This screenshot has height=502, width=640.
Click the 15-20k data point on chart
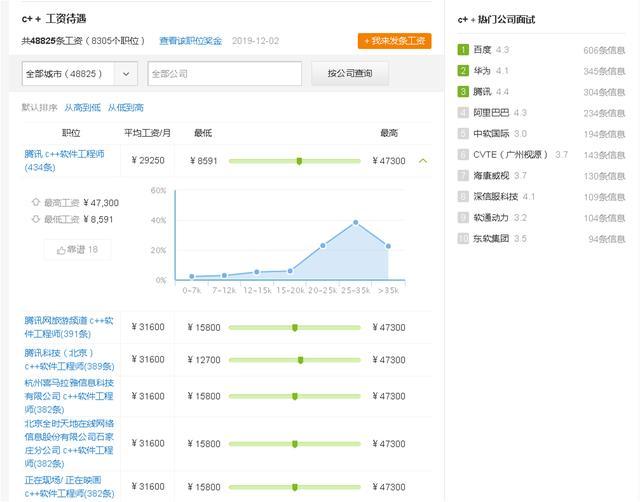point(290,271)
